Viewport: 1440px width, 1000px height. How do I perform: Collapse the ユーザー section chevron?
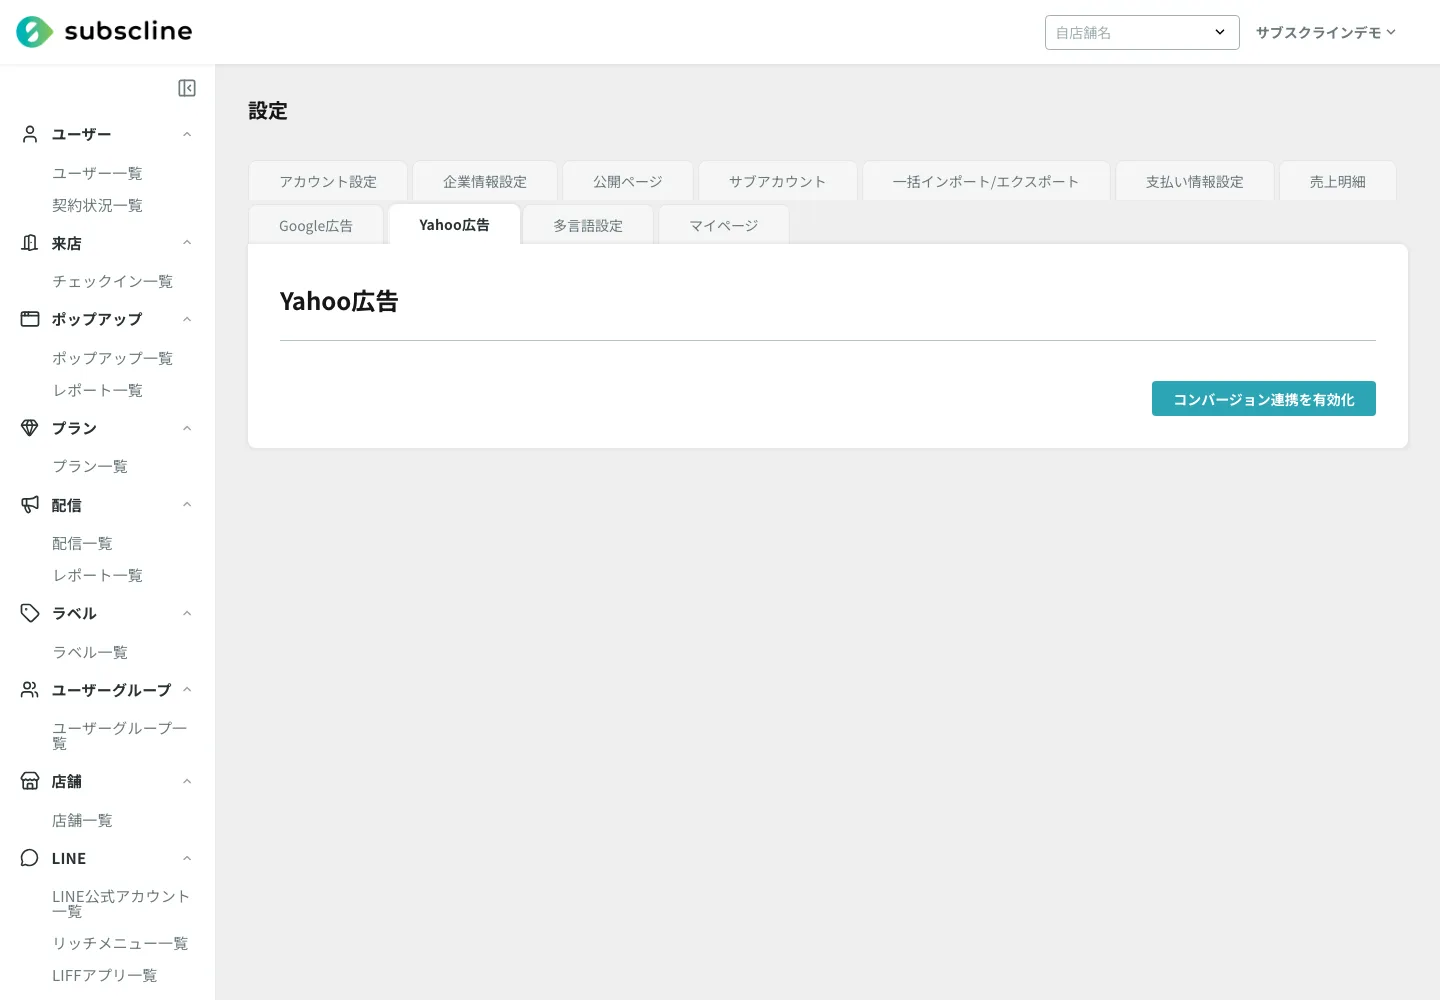click(x=187, y=134)
